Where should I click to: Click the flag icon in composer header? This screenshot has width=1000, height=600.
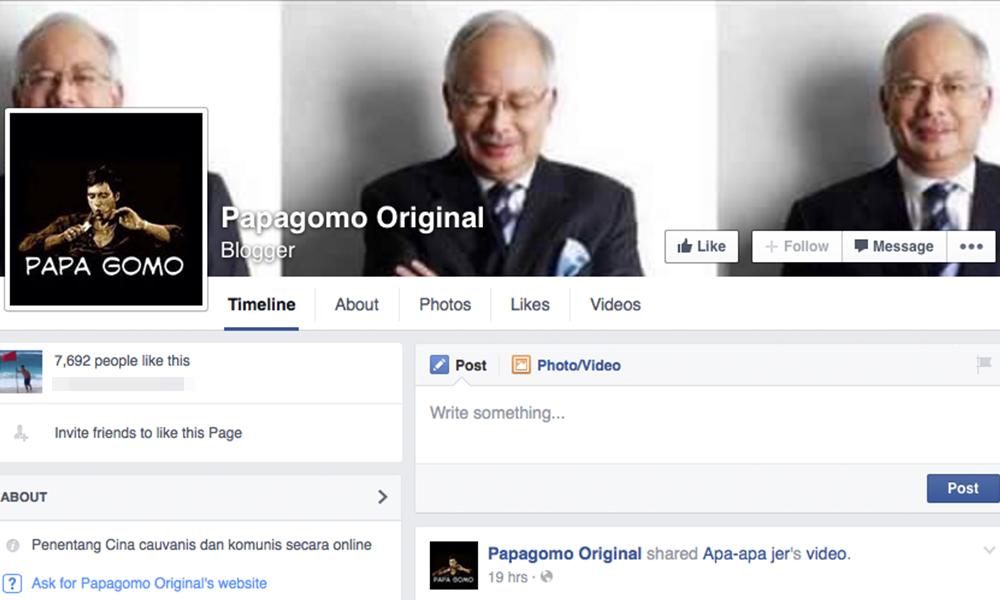(x=983, y=364)
